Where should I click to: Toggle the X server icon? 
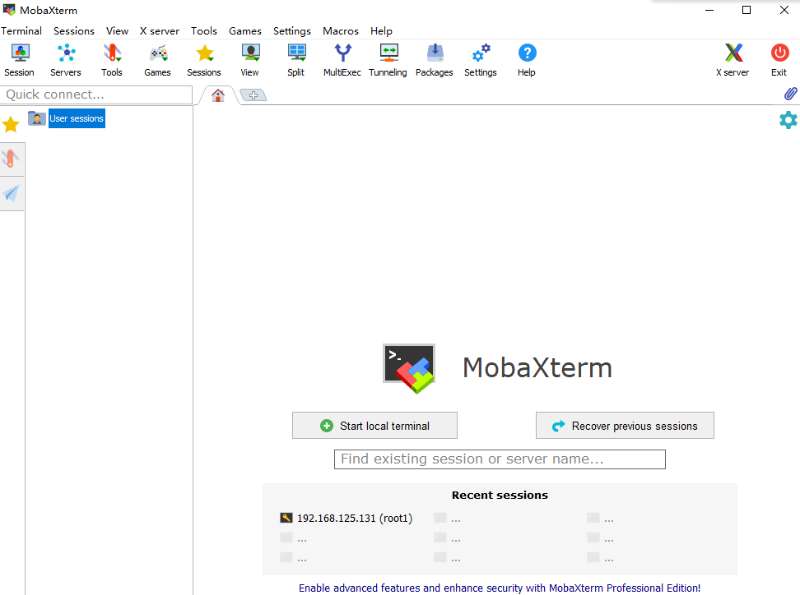(733, 60)
